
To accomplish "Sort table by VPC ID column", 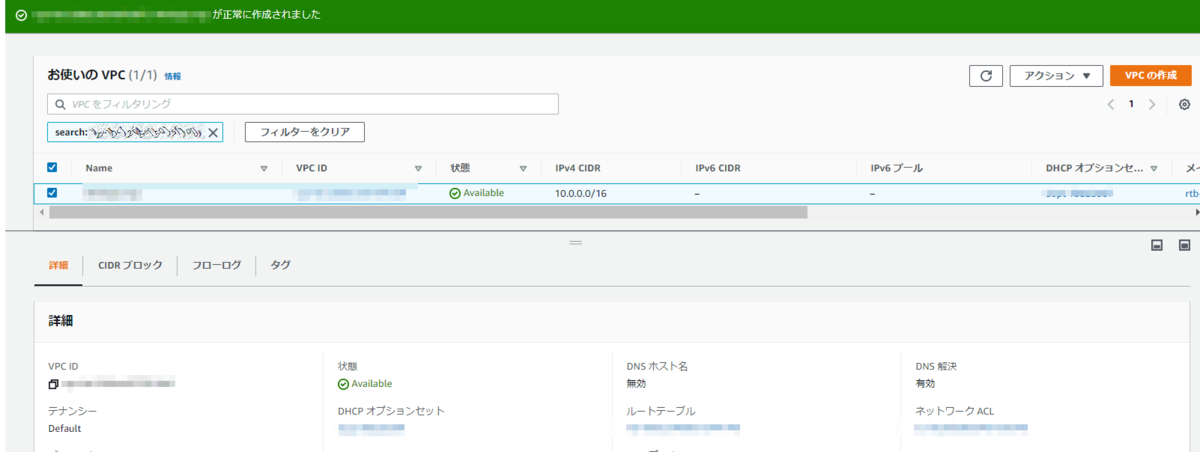I will pyautogui.click(x=418, y=169).
